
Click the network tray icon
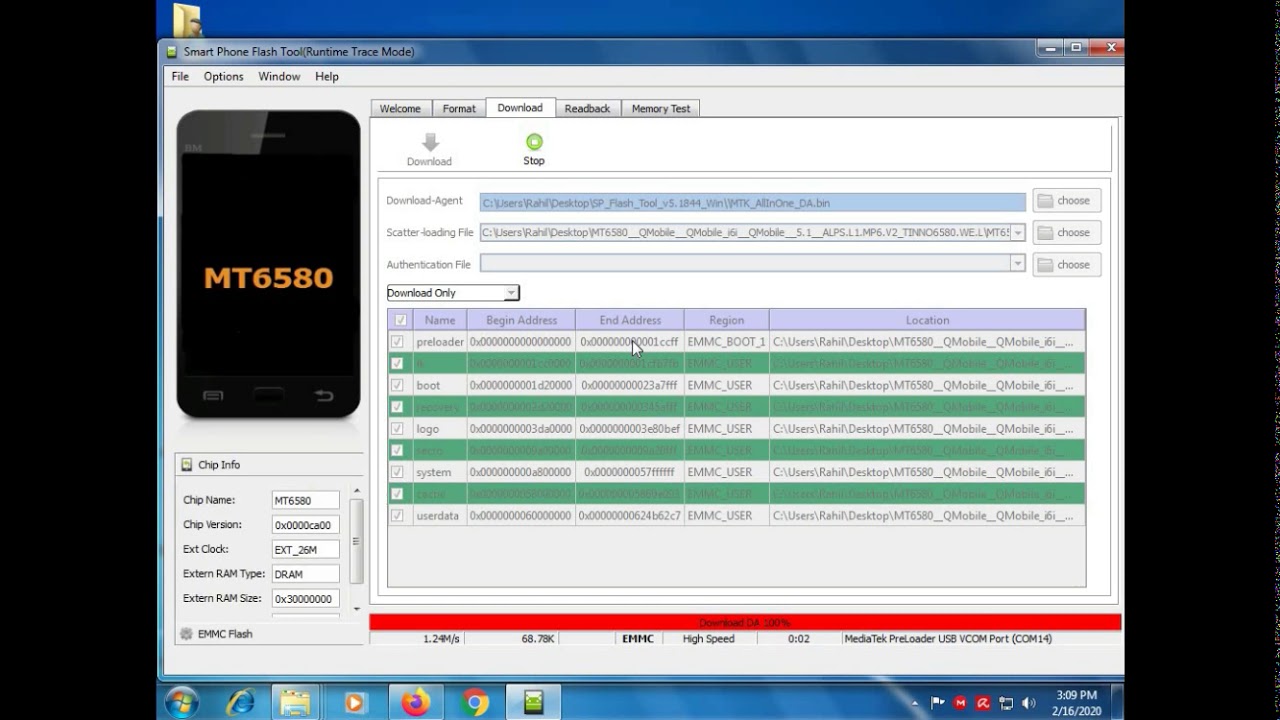tap(1006, 703)
